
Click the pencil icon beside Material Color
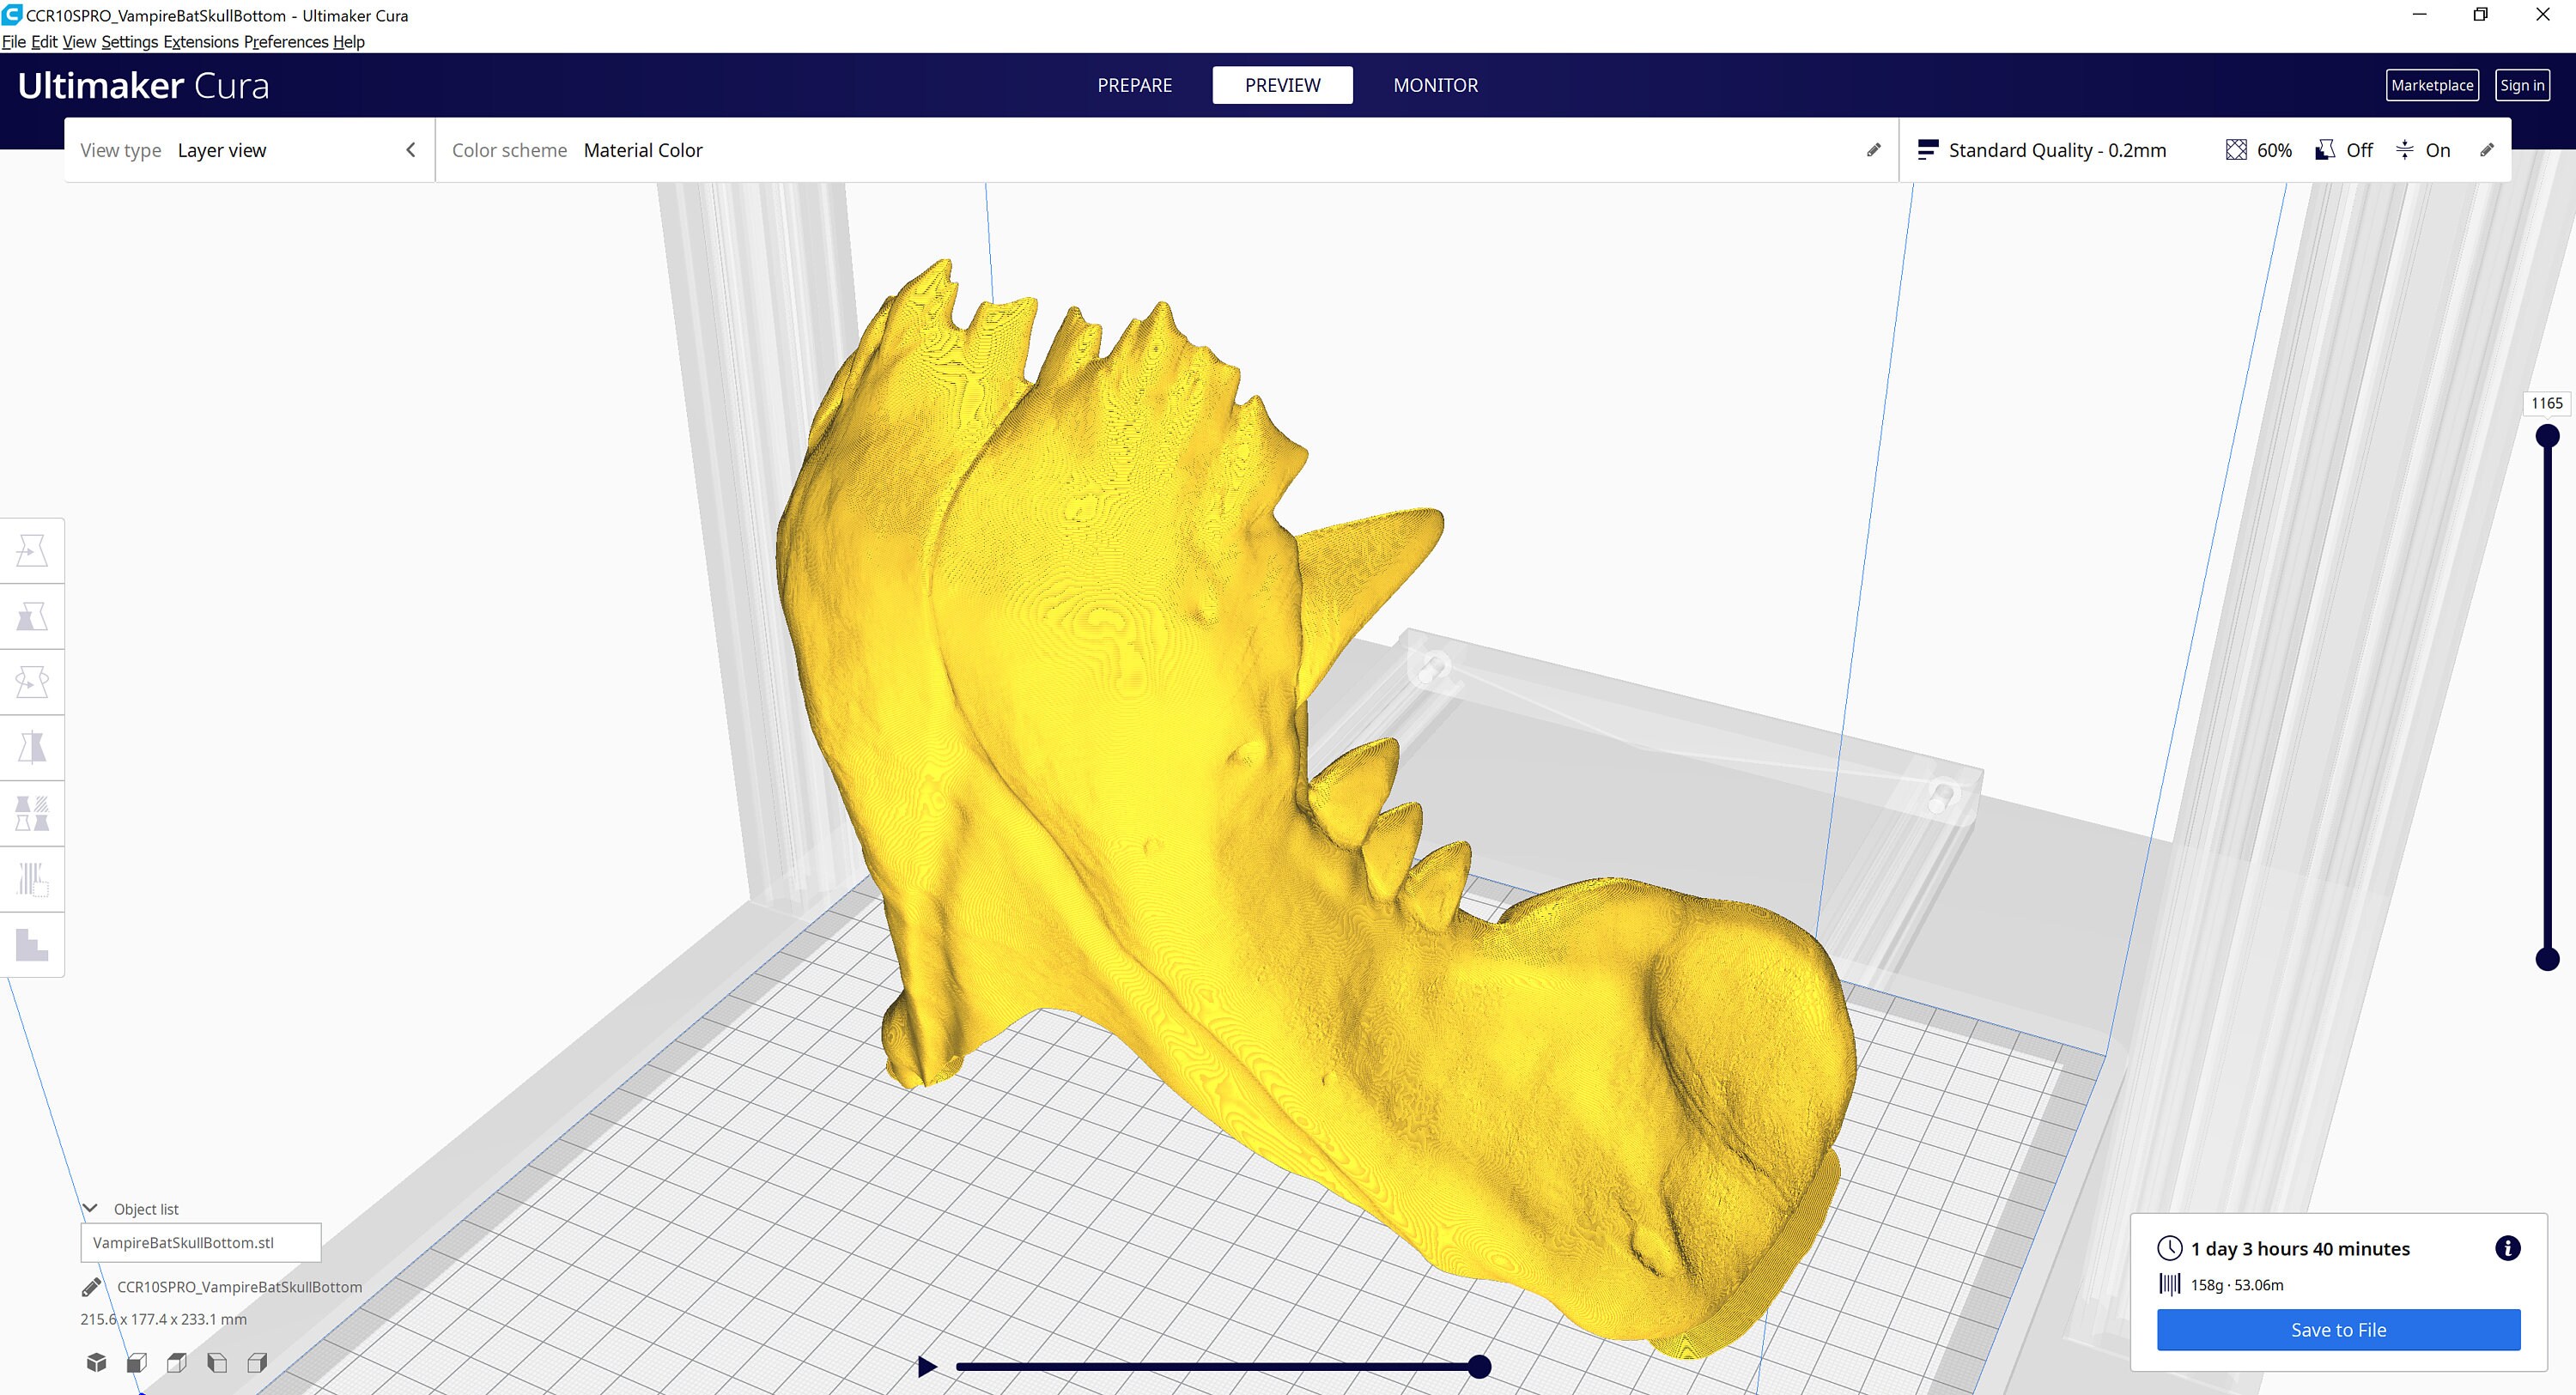pos(1873,150)
